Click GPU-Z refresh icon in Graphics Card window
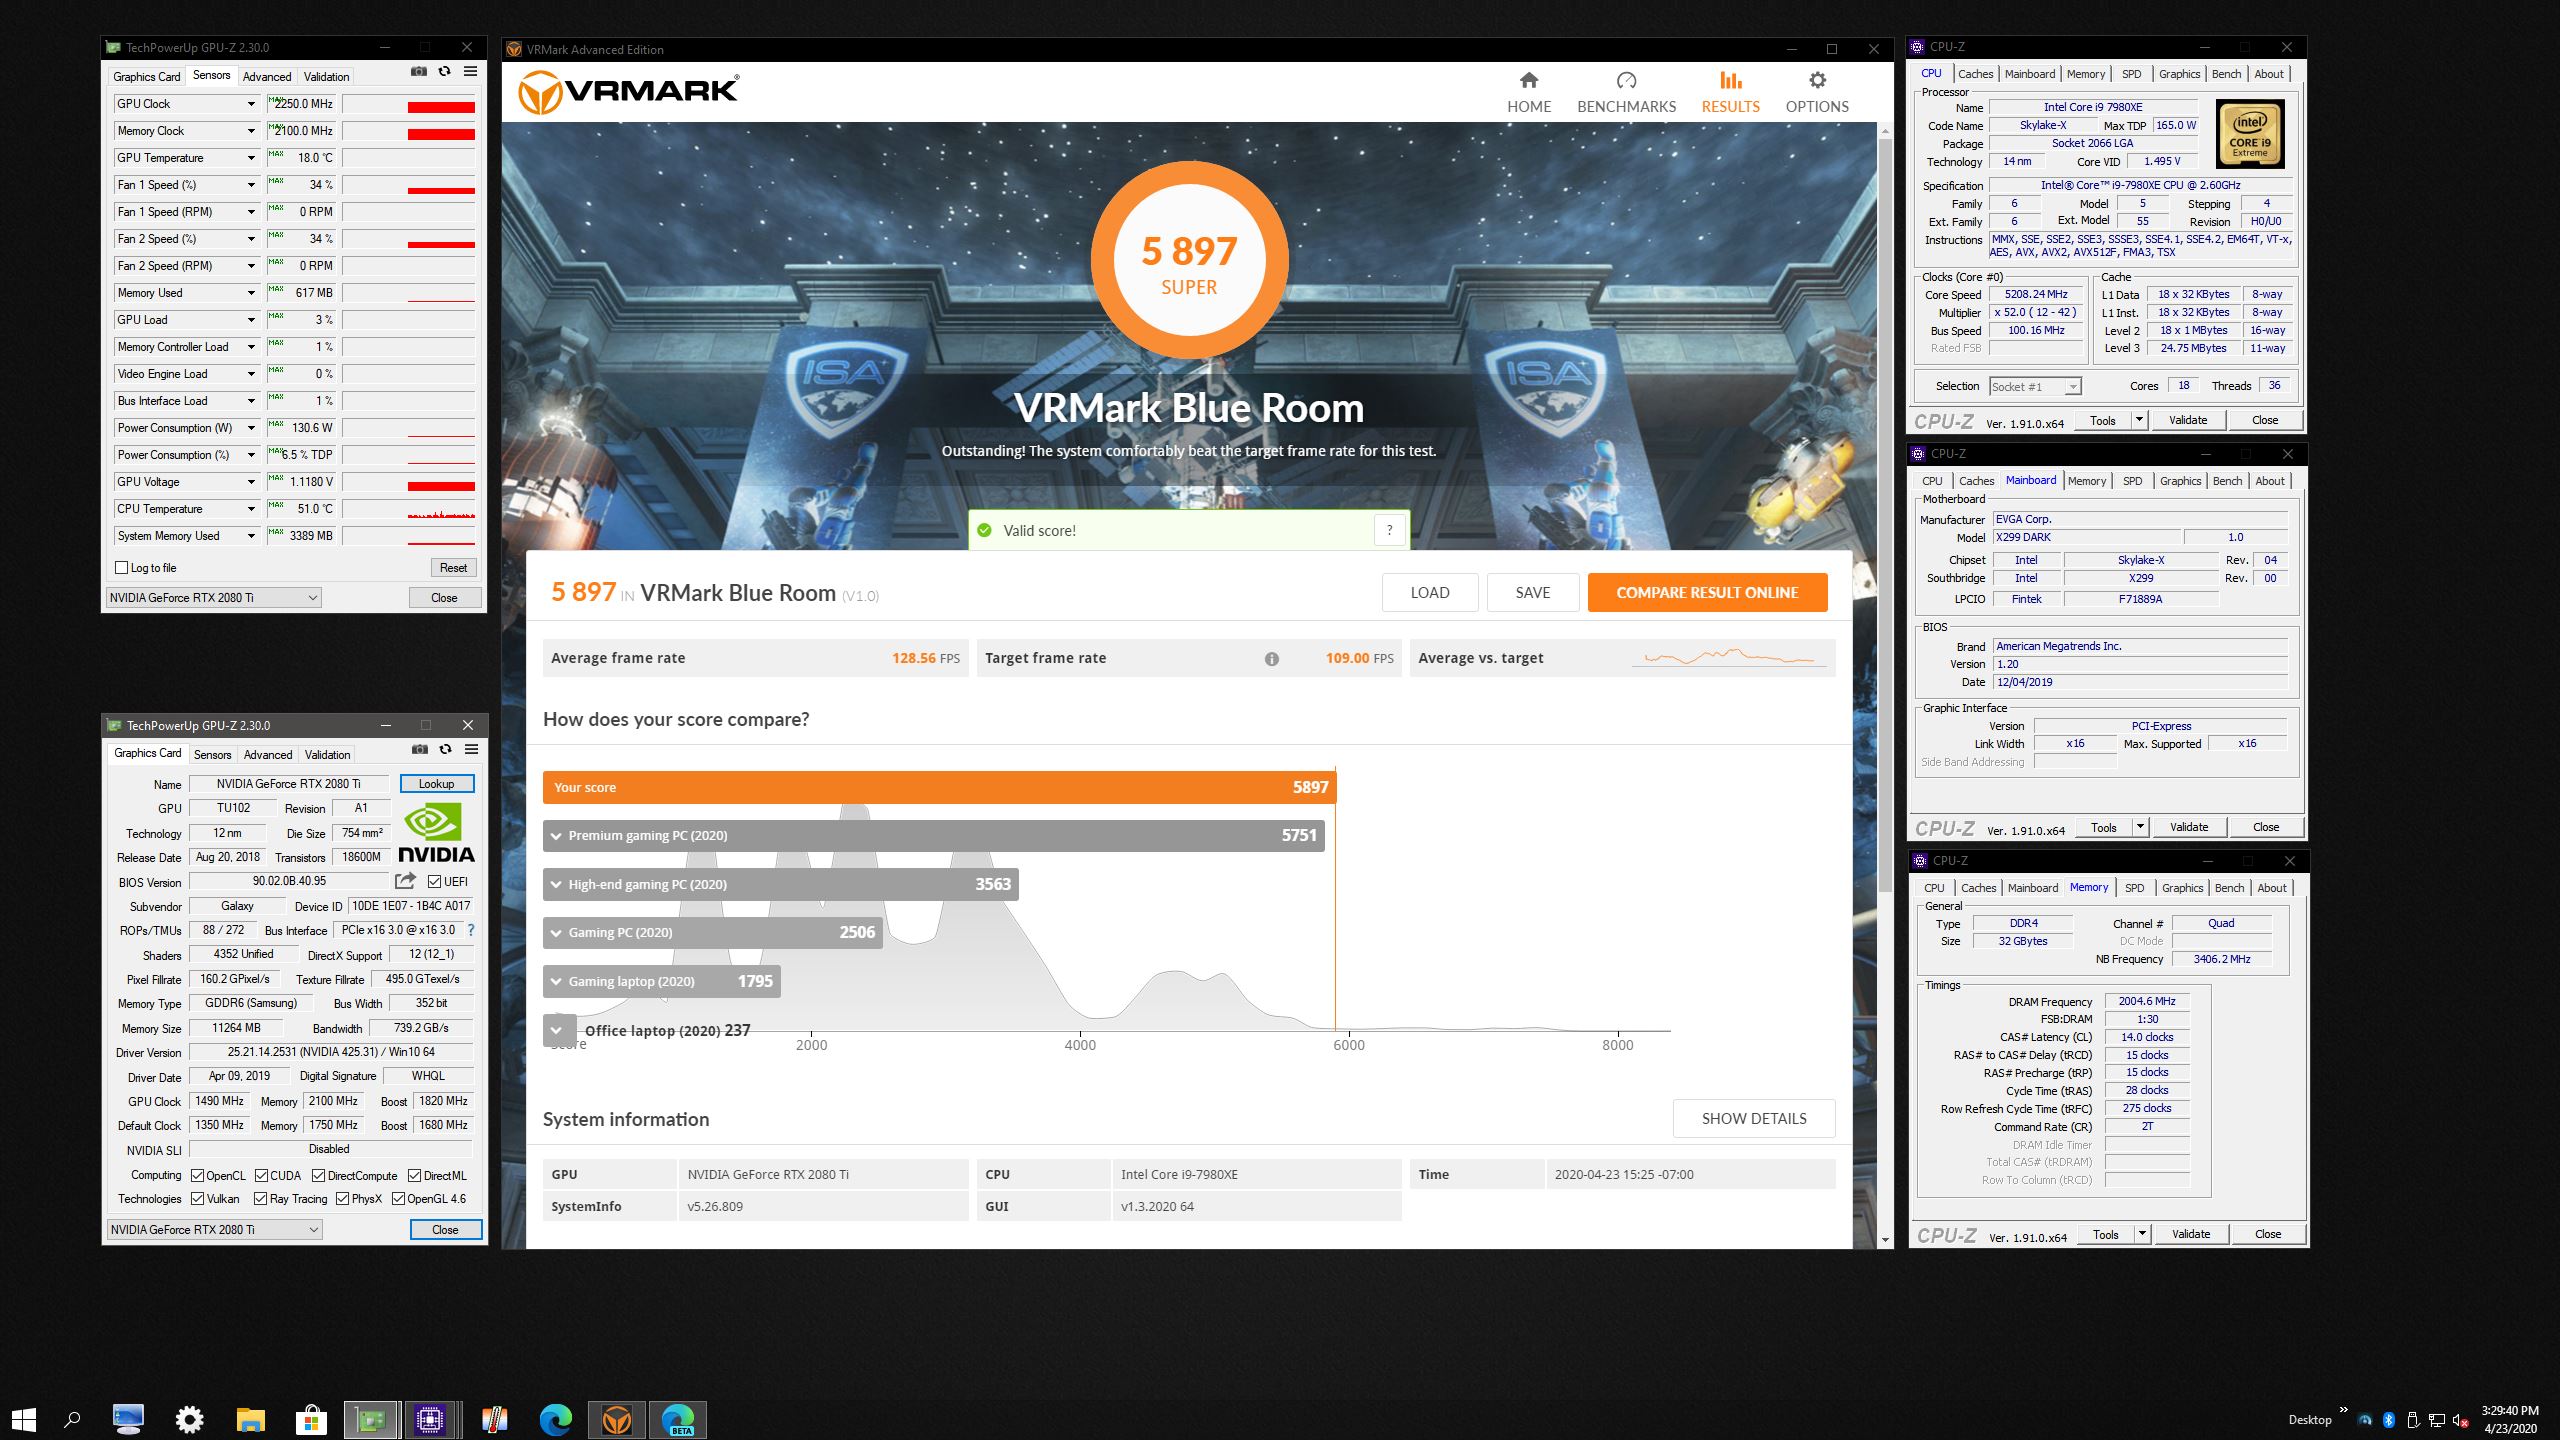This screenshot has width=2560, height=1440. (446, 749)
